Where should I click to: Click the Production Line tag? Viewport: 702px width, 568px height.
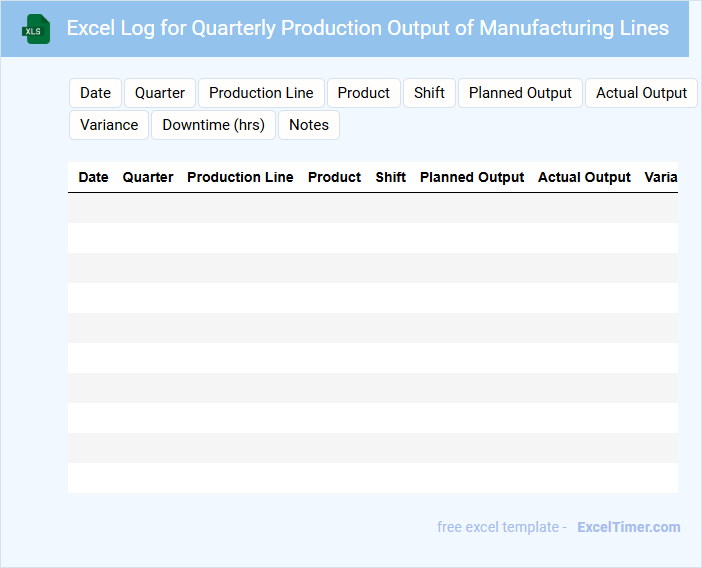point(261,93)
